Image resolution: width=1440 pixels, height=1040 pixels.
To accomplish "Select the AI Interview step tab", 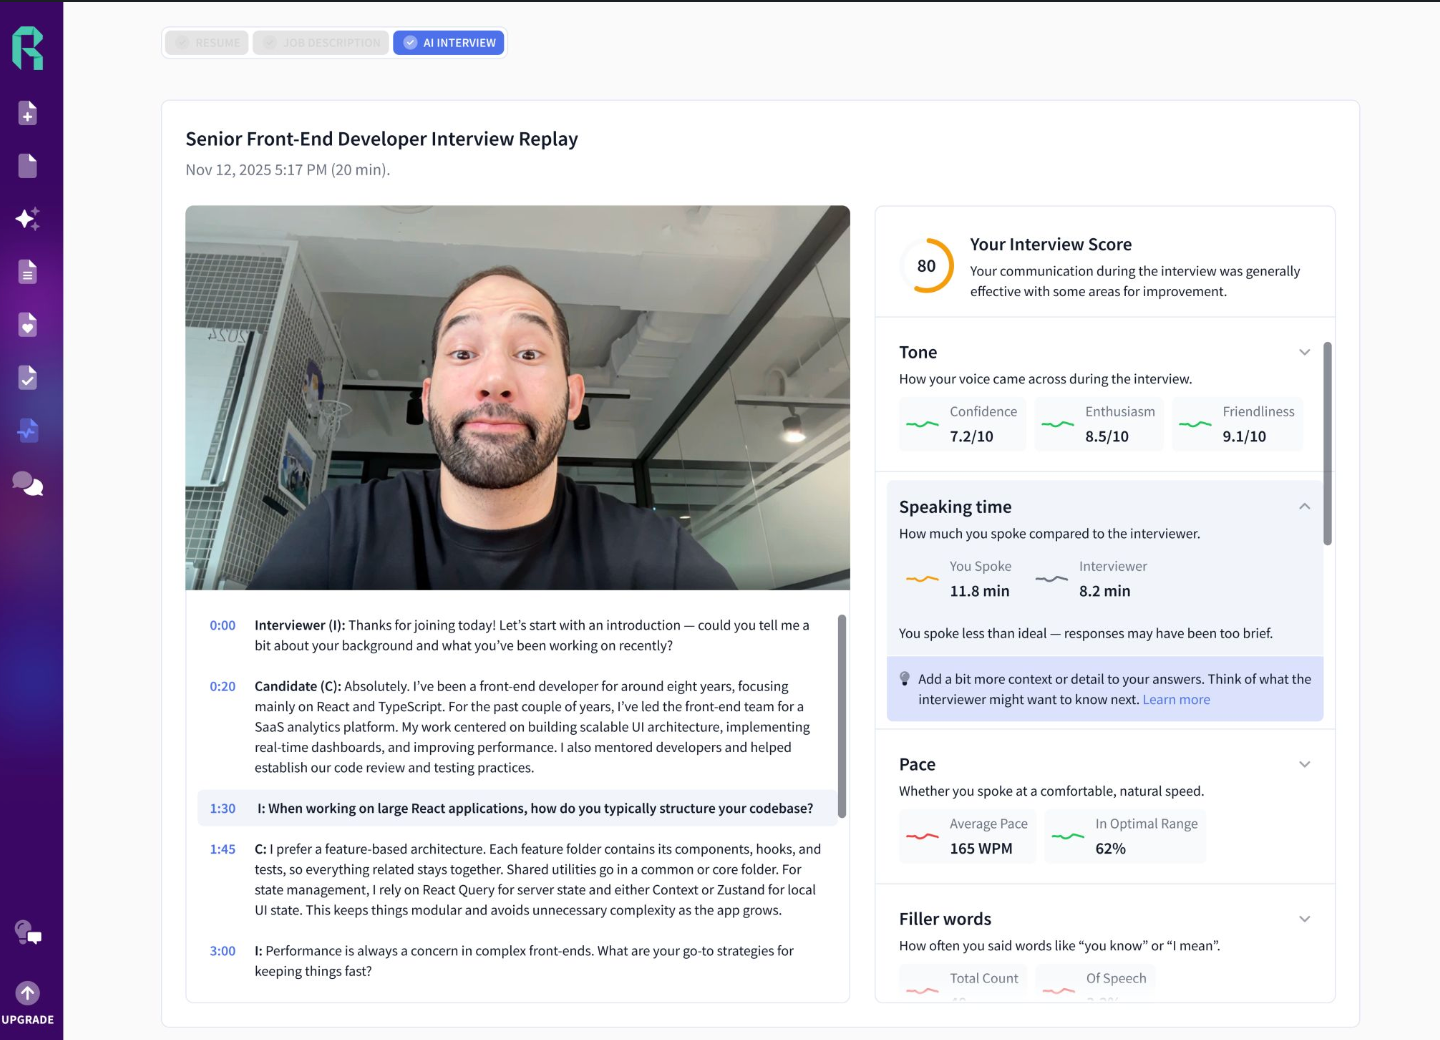I will (x=449, y=43).
